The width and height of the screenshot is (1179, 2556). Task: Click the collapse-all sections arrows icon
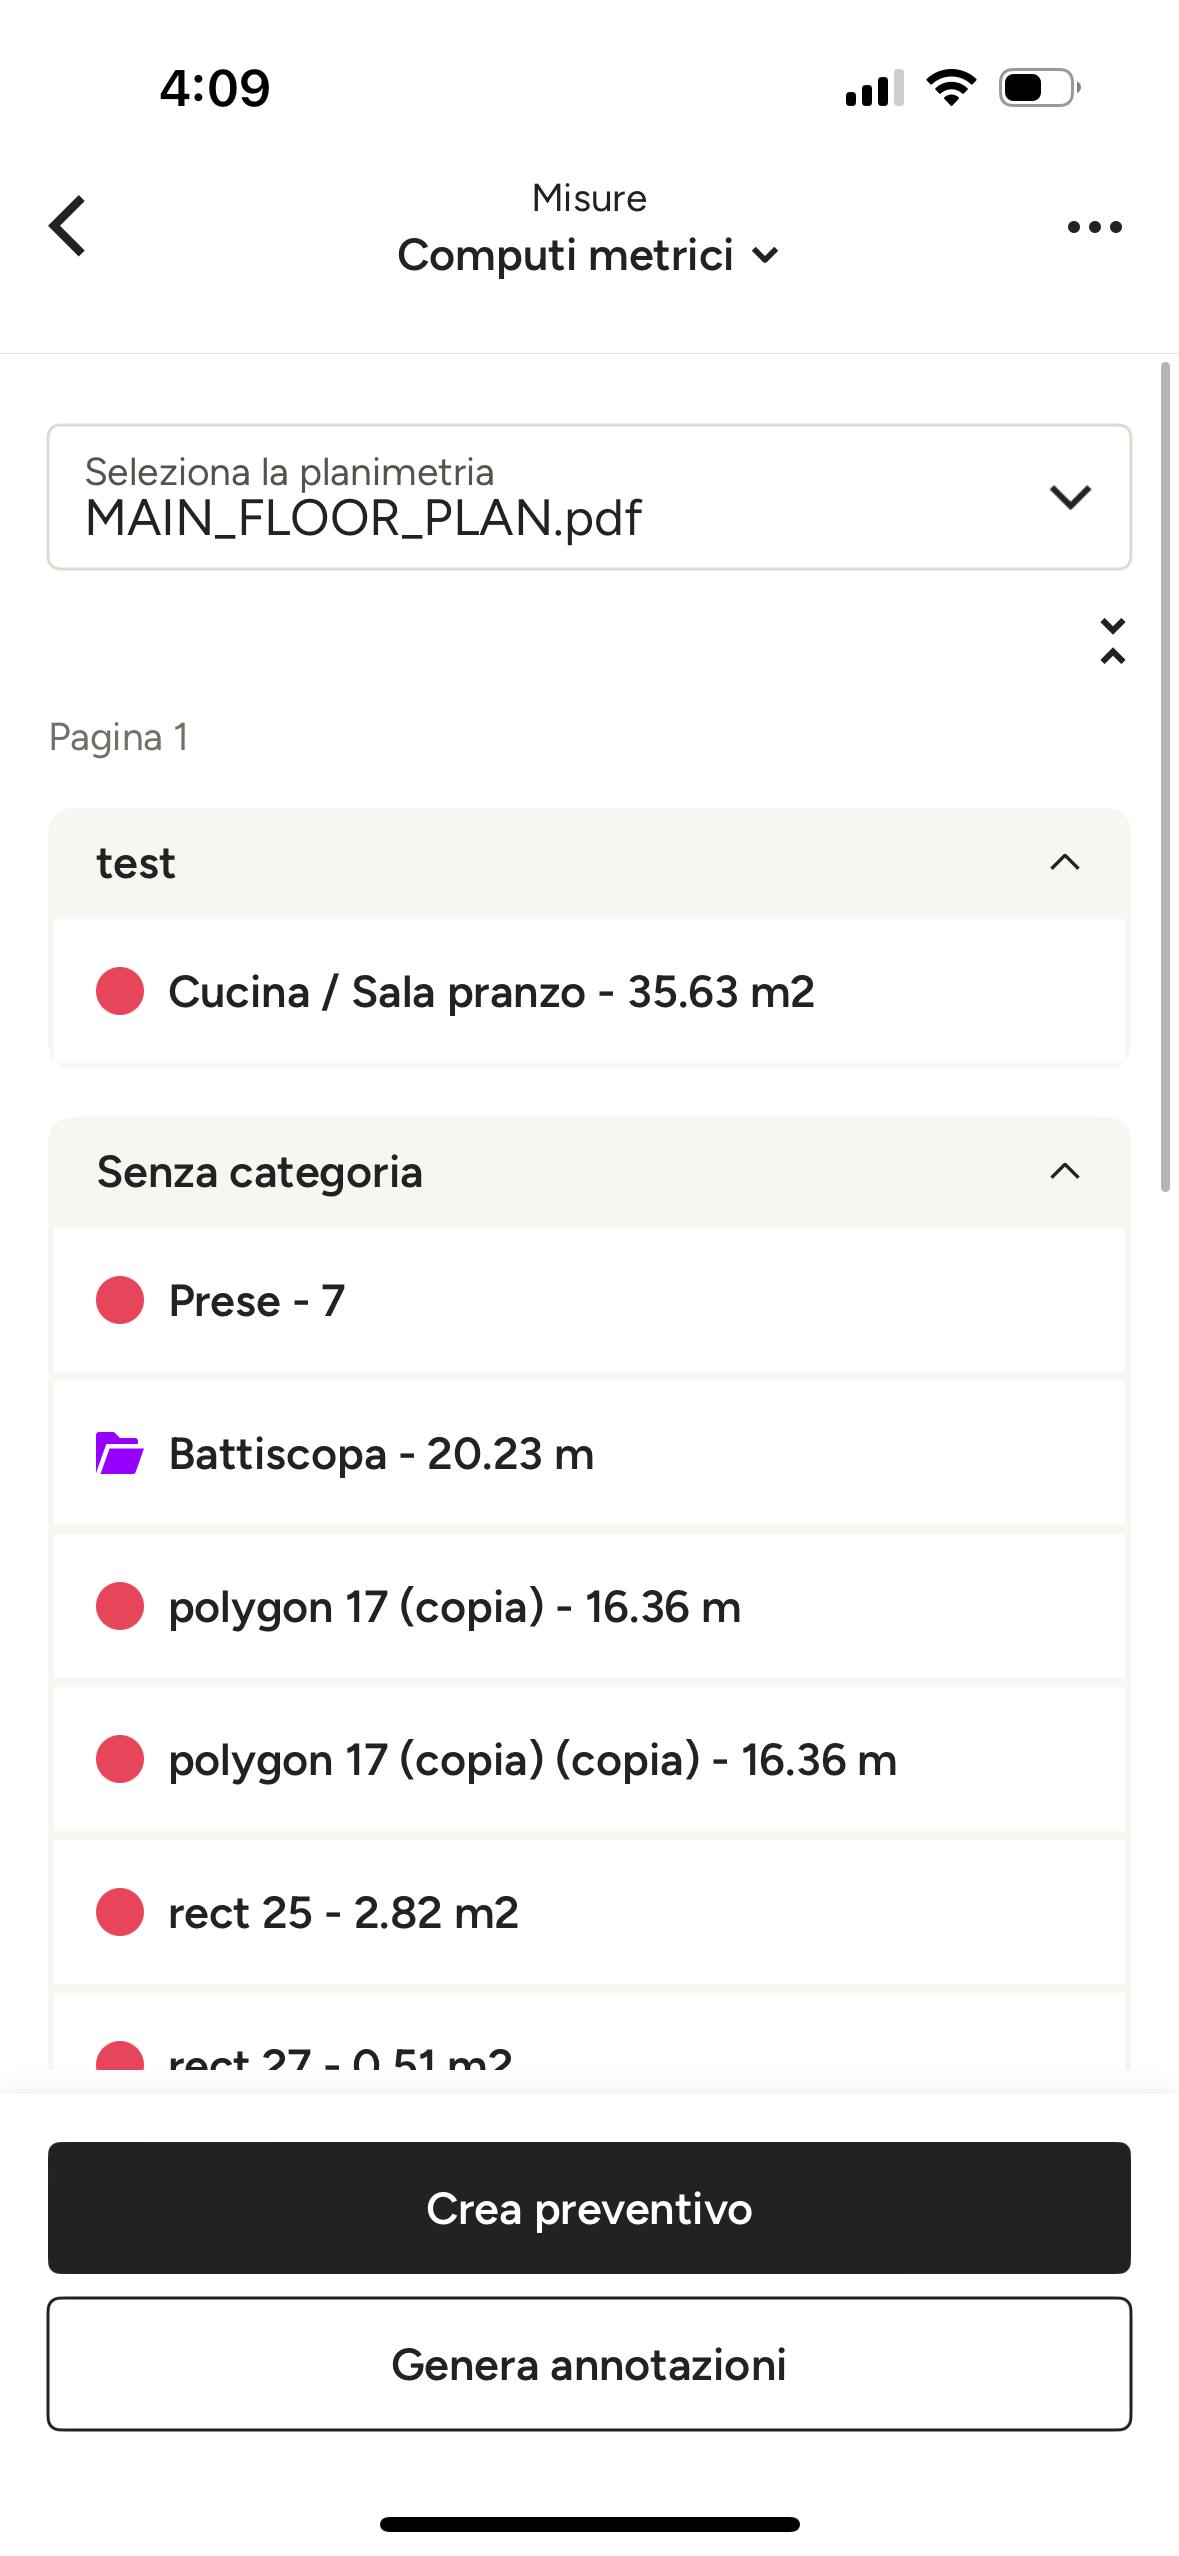point(1112,641)
